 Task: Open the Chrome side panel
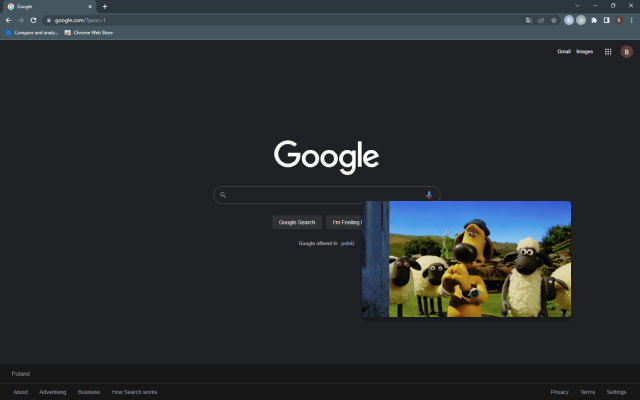[607, 20]
